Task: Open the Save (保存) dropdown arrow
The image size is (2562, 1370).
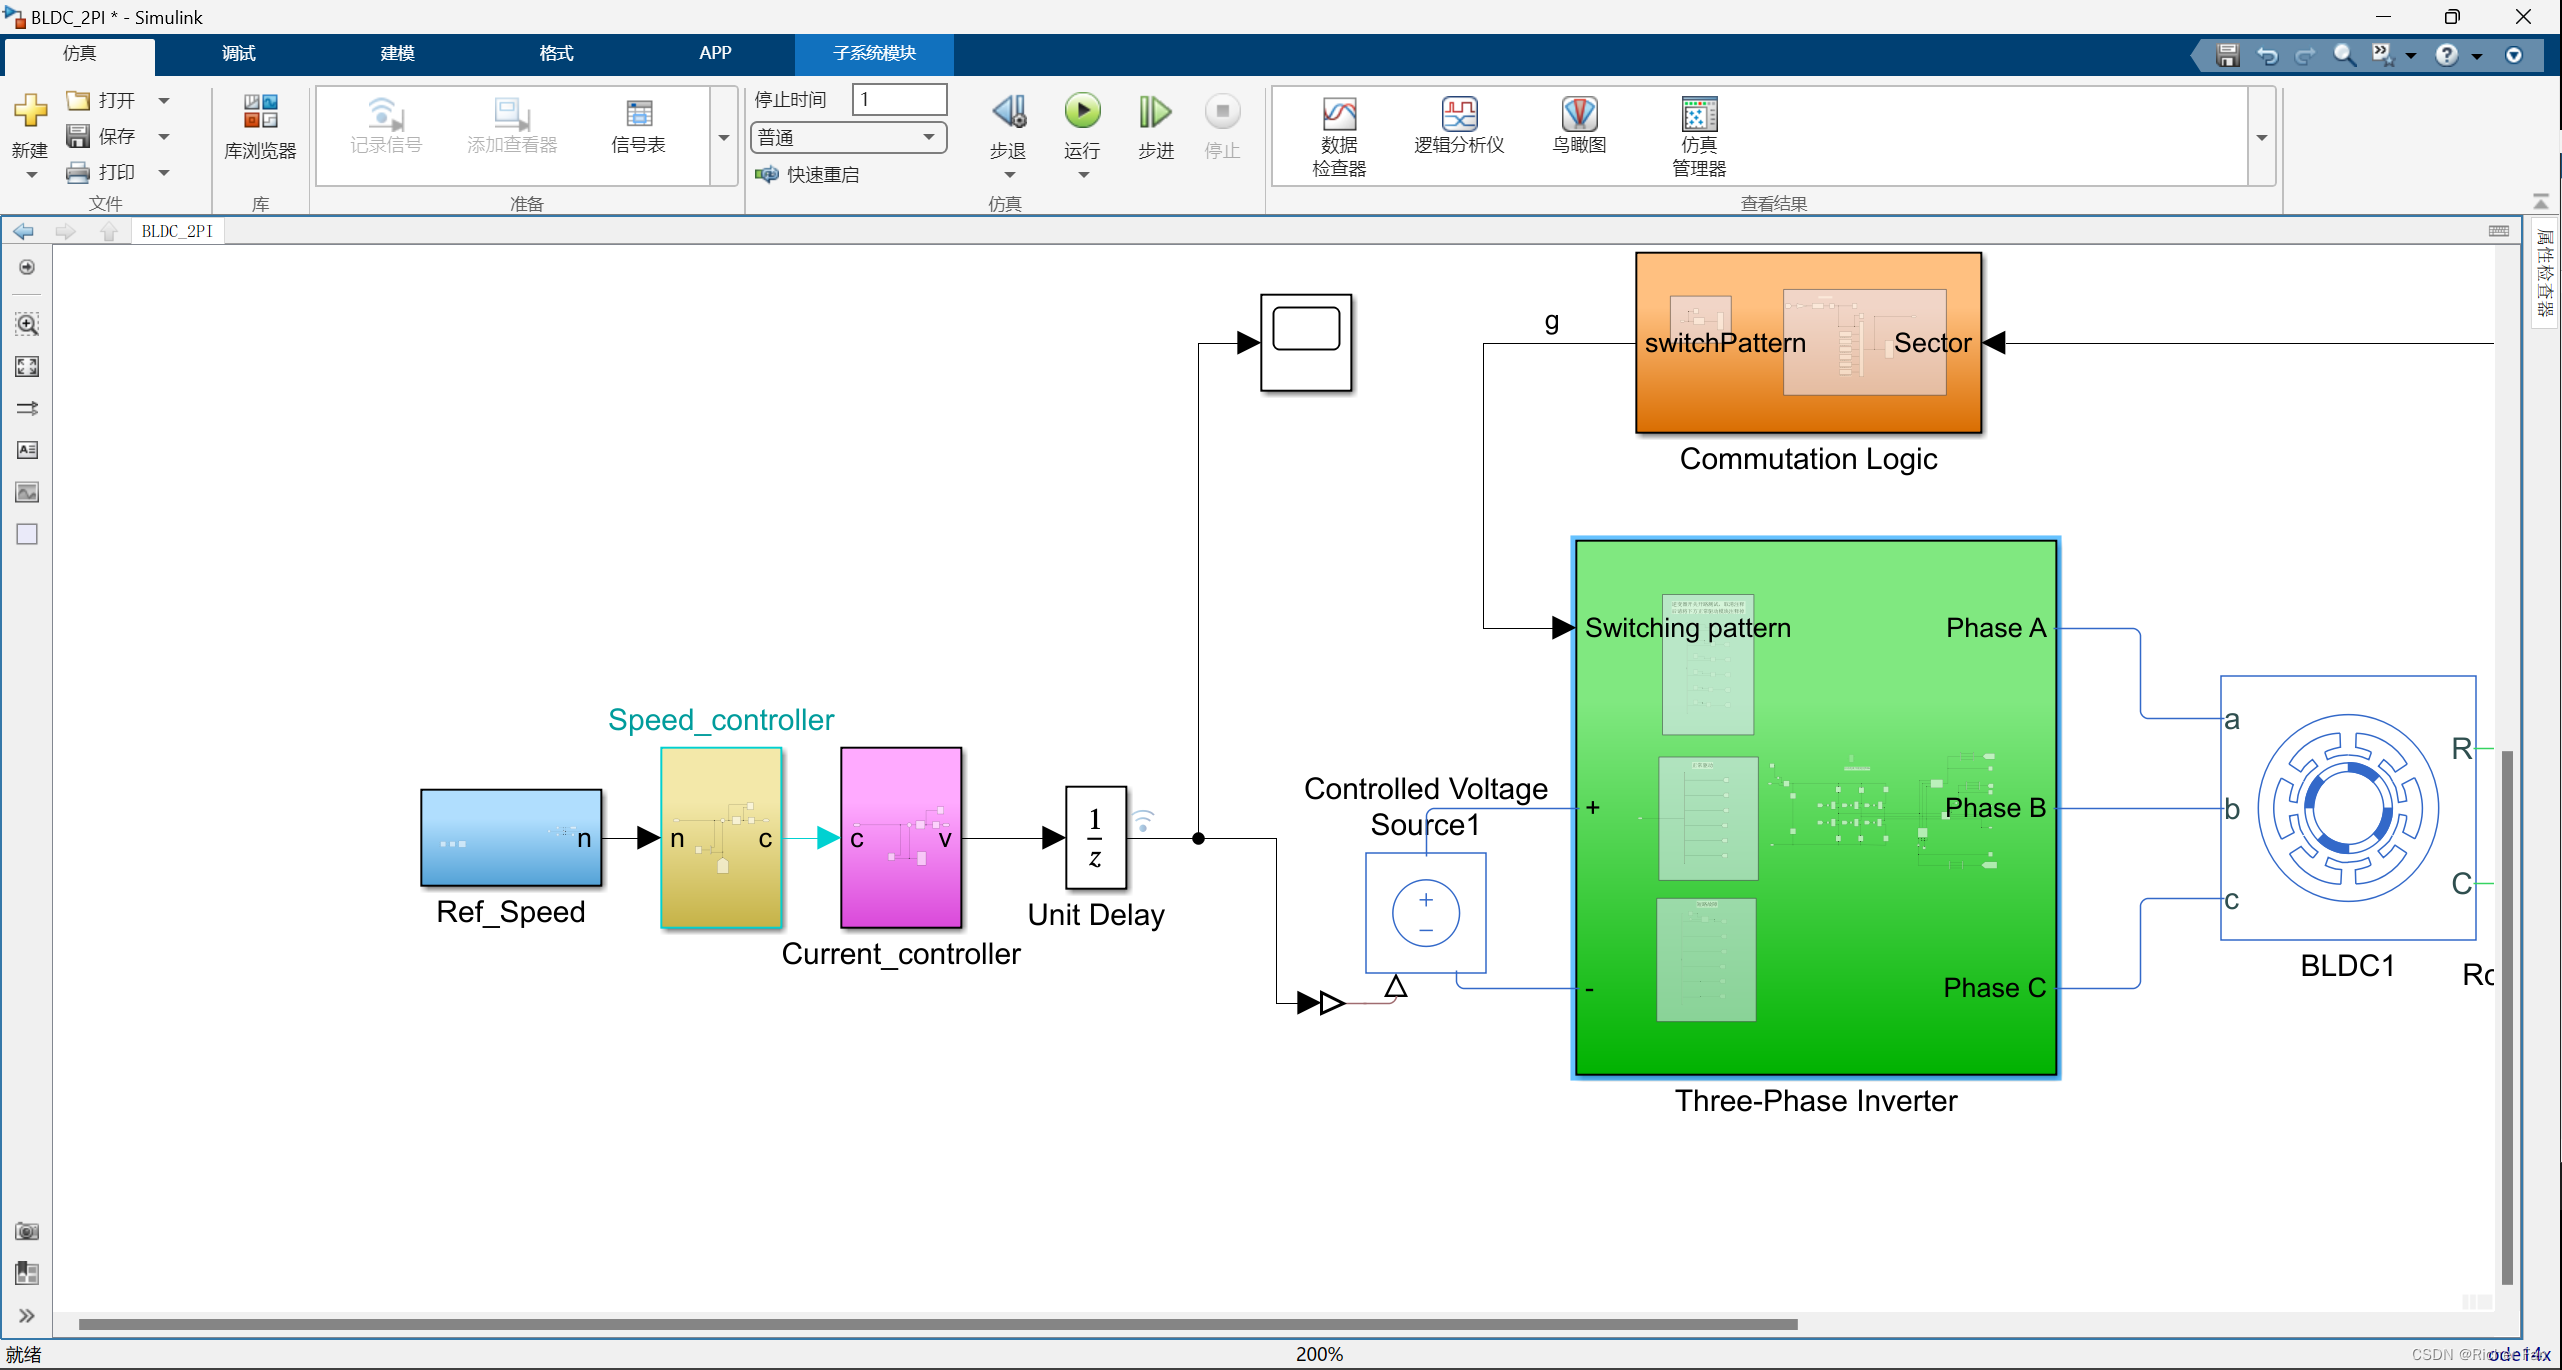Action: pyautogui.click(x=164, y=136)
